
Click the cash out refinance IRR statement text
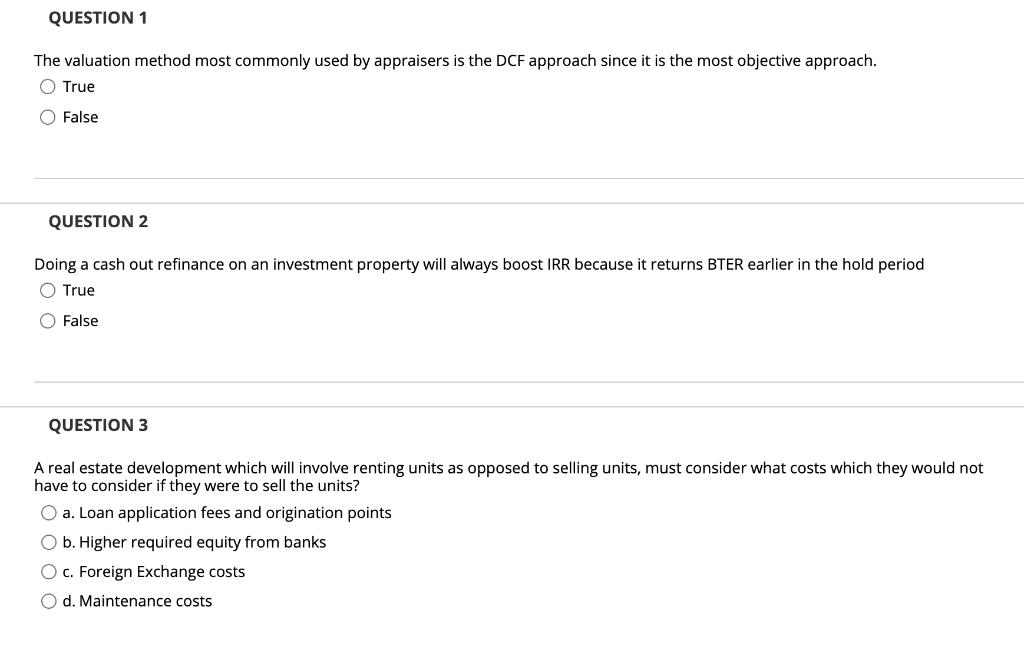[479, 265]
